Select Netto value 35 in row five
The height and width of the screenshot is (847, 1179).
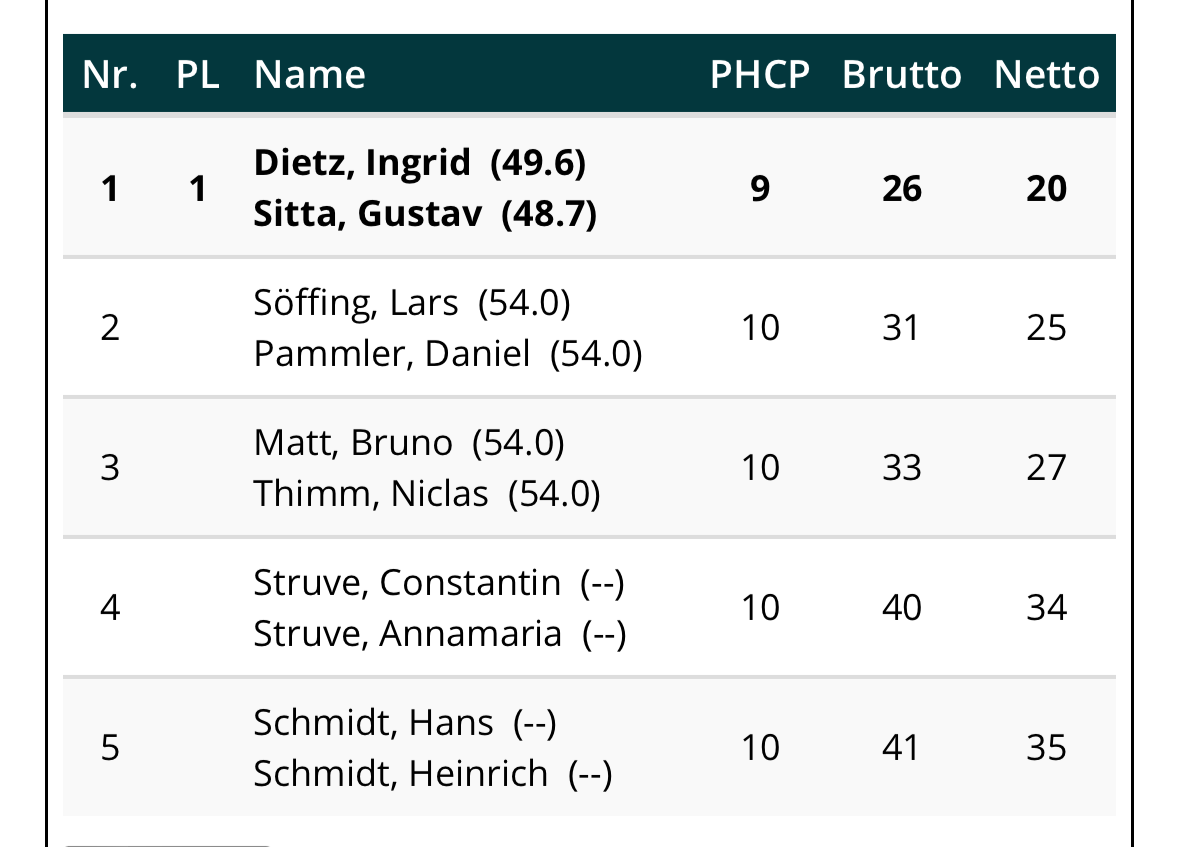tap(1046, 748)
